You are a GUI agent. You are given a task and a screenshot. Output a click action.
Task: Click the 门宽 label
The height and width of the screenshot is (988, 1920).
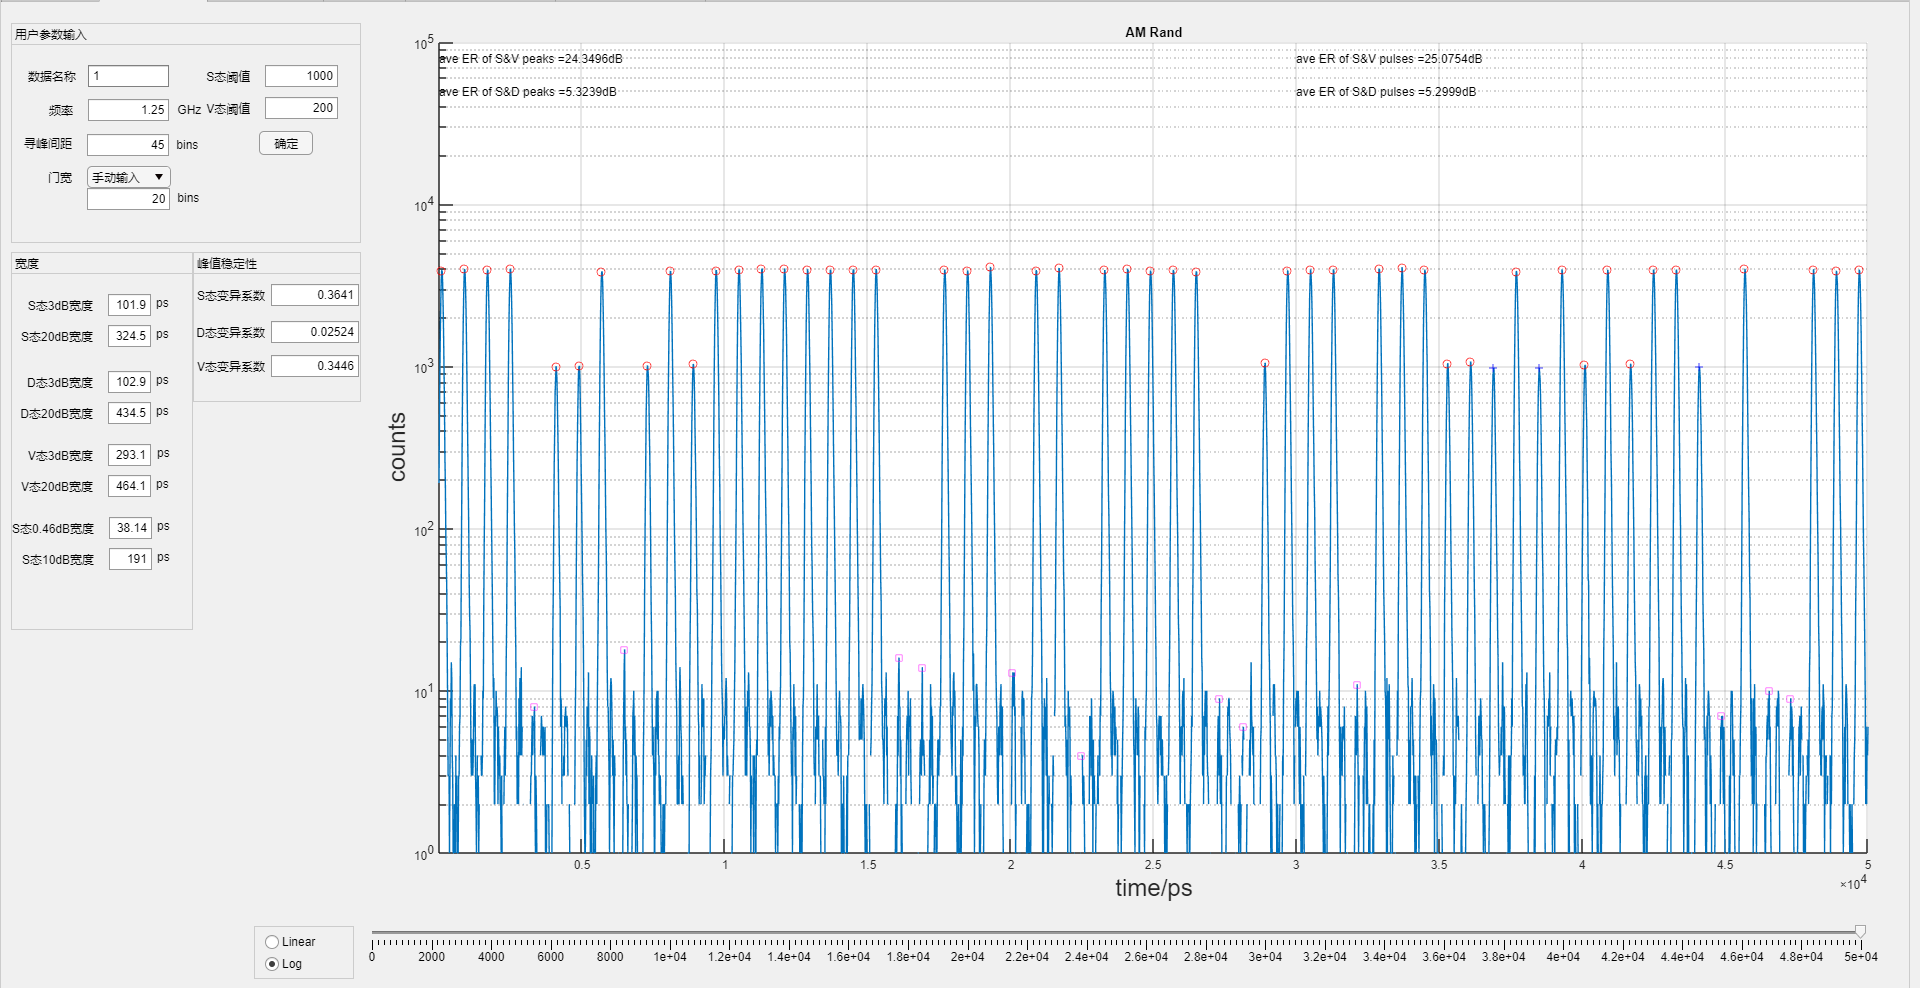[60, 178]
